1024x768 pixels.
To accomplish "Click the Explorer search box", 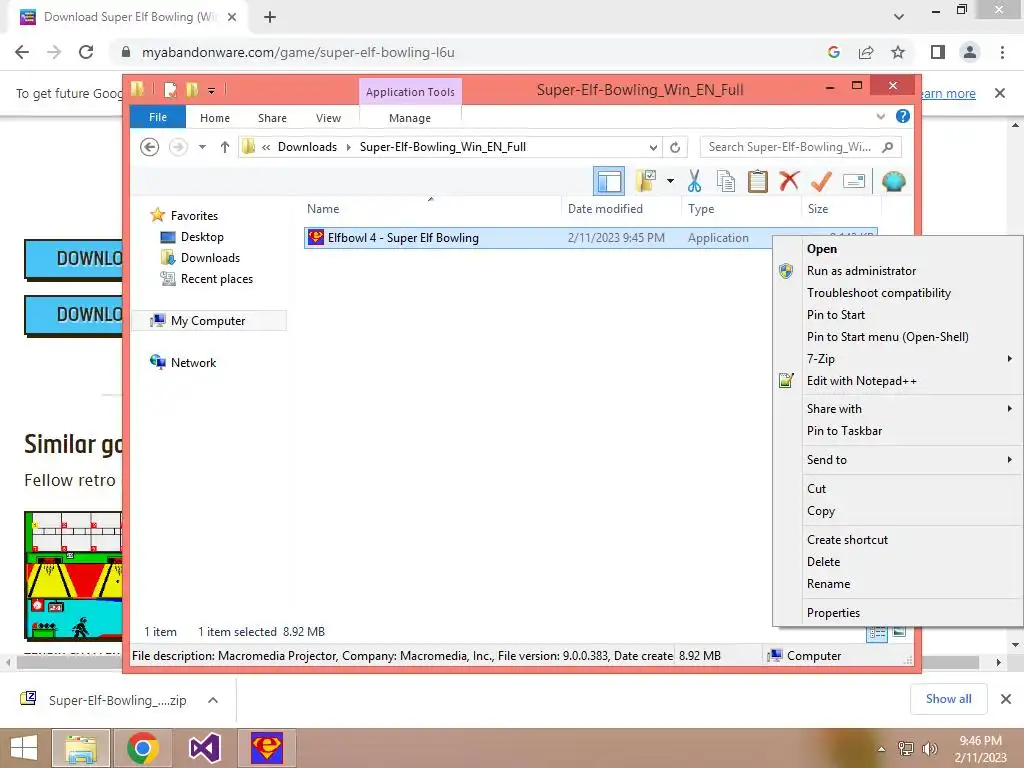I will coord(801,147).
